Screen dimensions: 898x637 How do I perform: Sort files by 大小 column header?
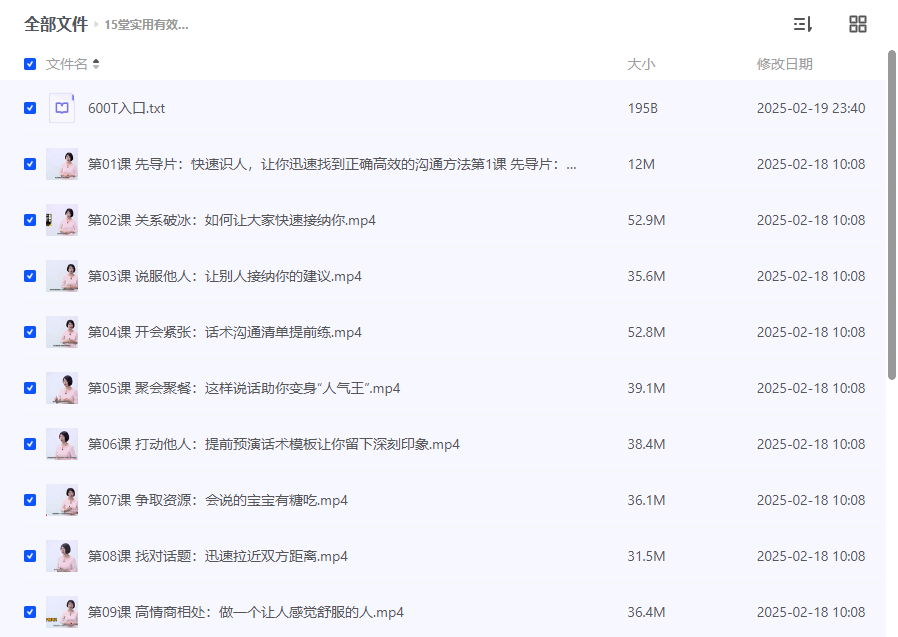point(641,64)
